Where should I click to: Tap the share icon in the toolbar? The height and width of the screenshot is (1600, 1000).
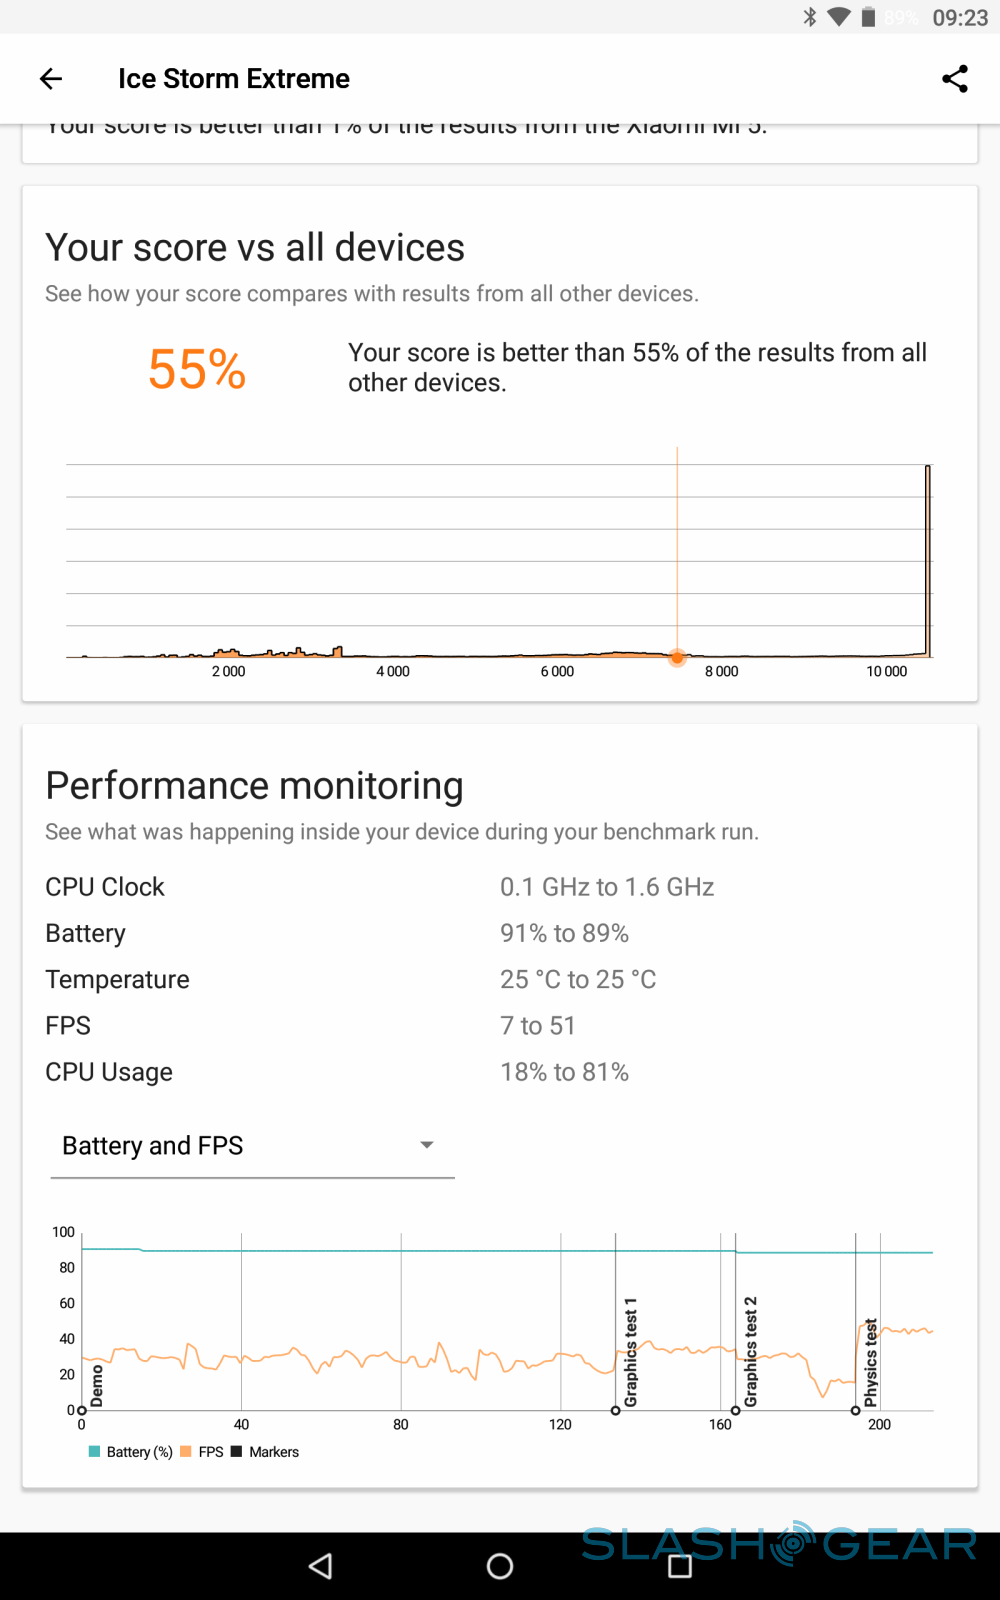pos(955,79)
